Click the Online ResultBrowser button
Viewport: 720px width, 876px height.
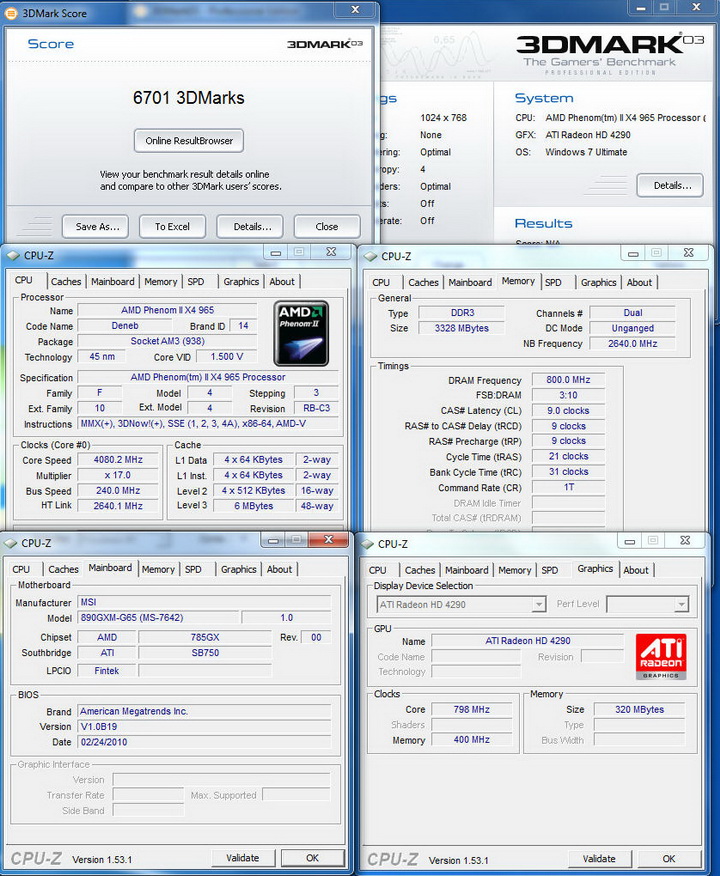[x=189, y=141]
